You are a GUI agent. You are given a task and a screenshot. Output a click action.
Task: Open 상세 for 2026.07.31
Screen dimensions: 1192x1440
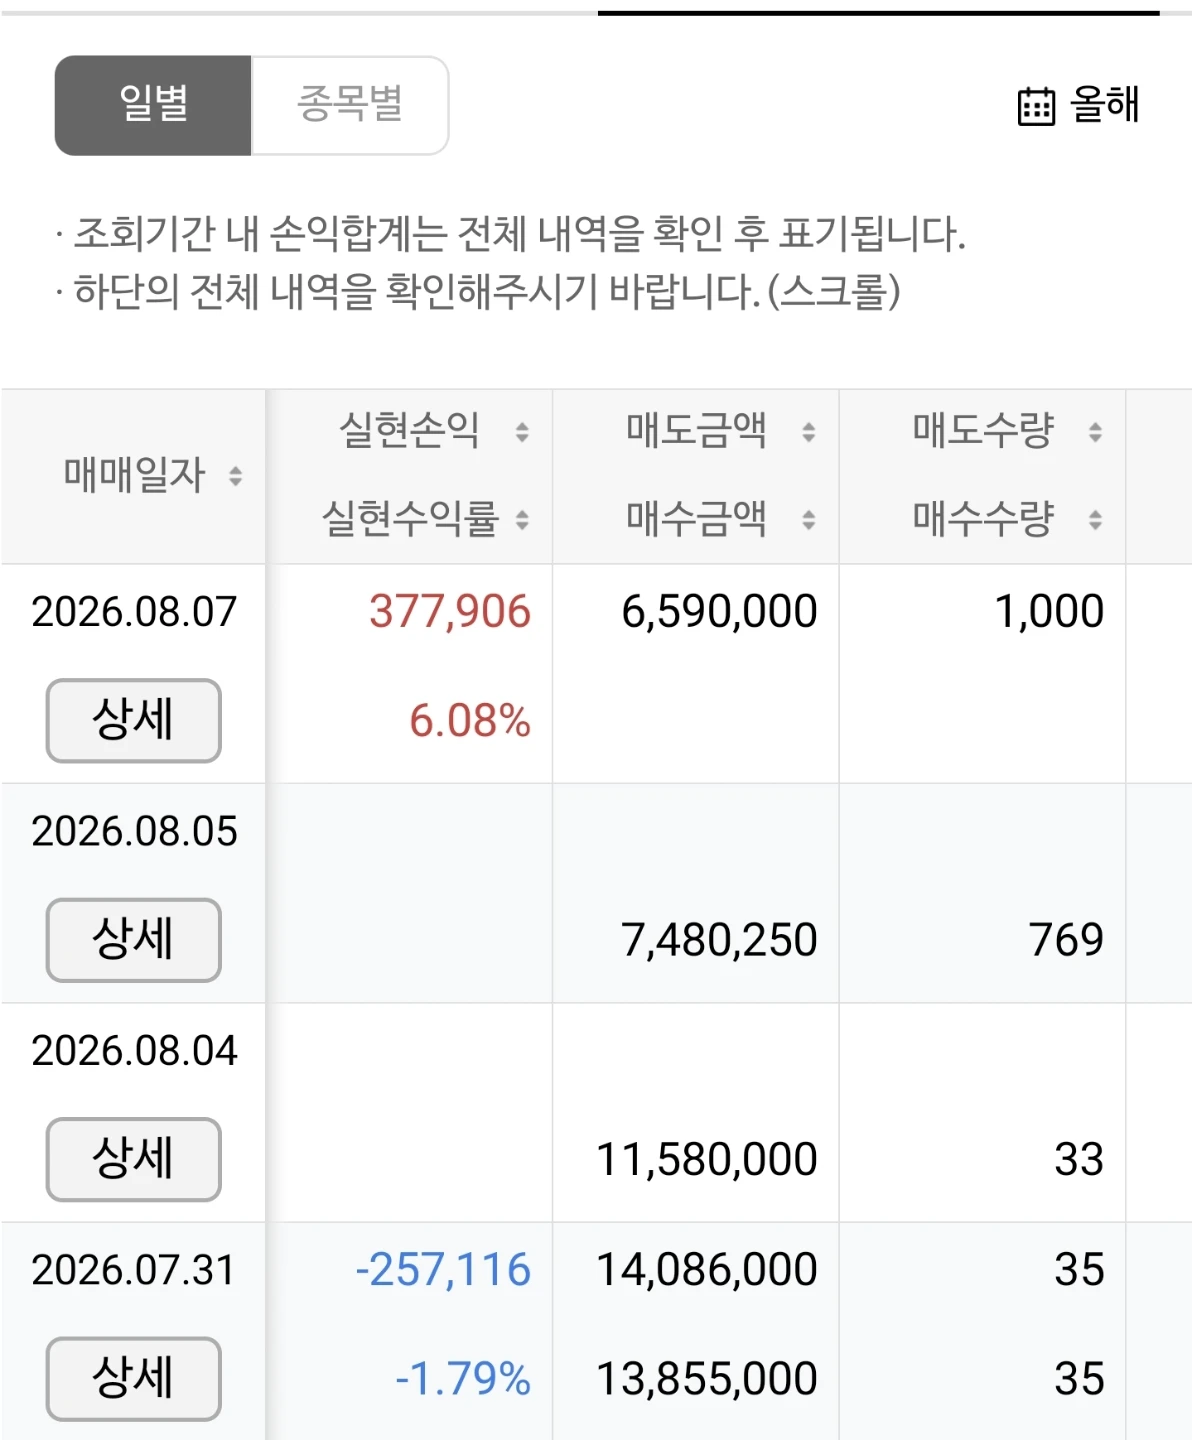coord(134,1378)
